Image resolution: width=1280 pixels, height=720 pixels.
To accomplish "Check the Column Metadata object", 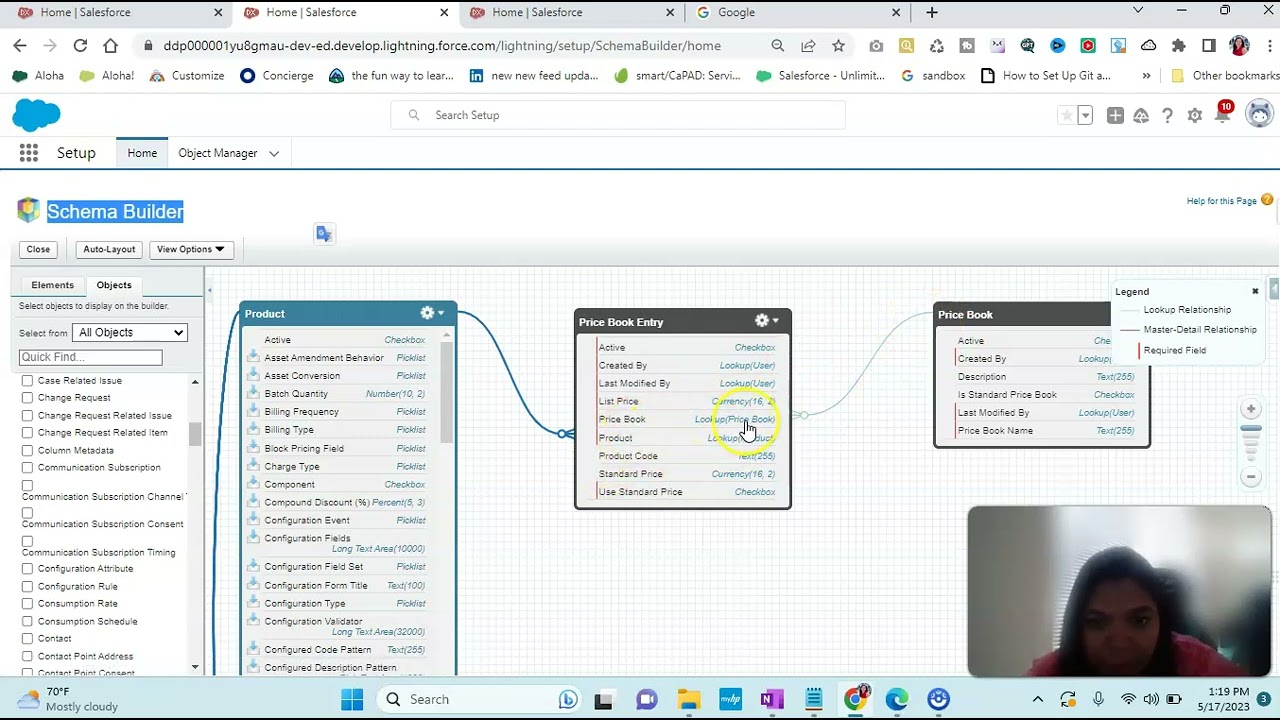I will tap(27, 450).
